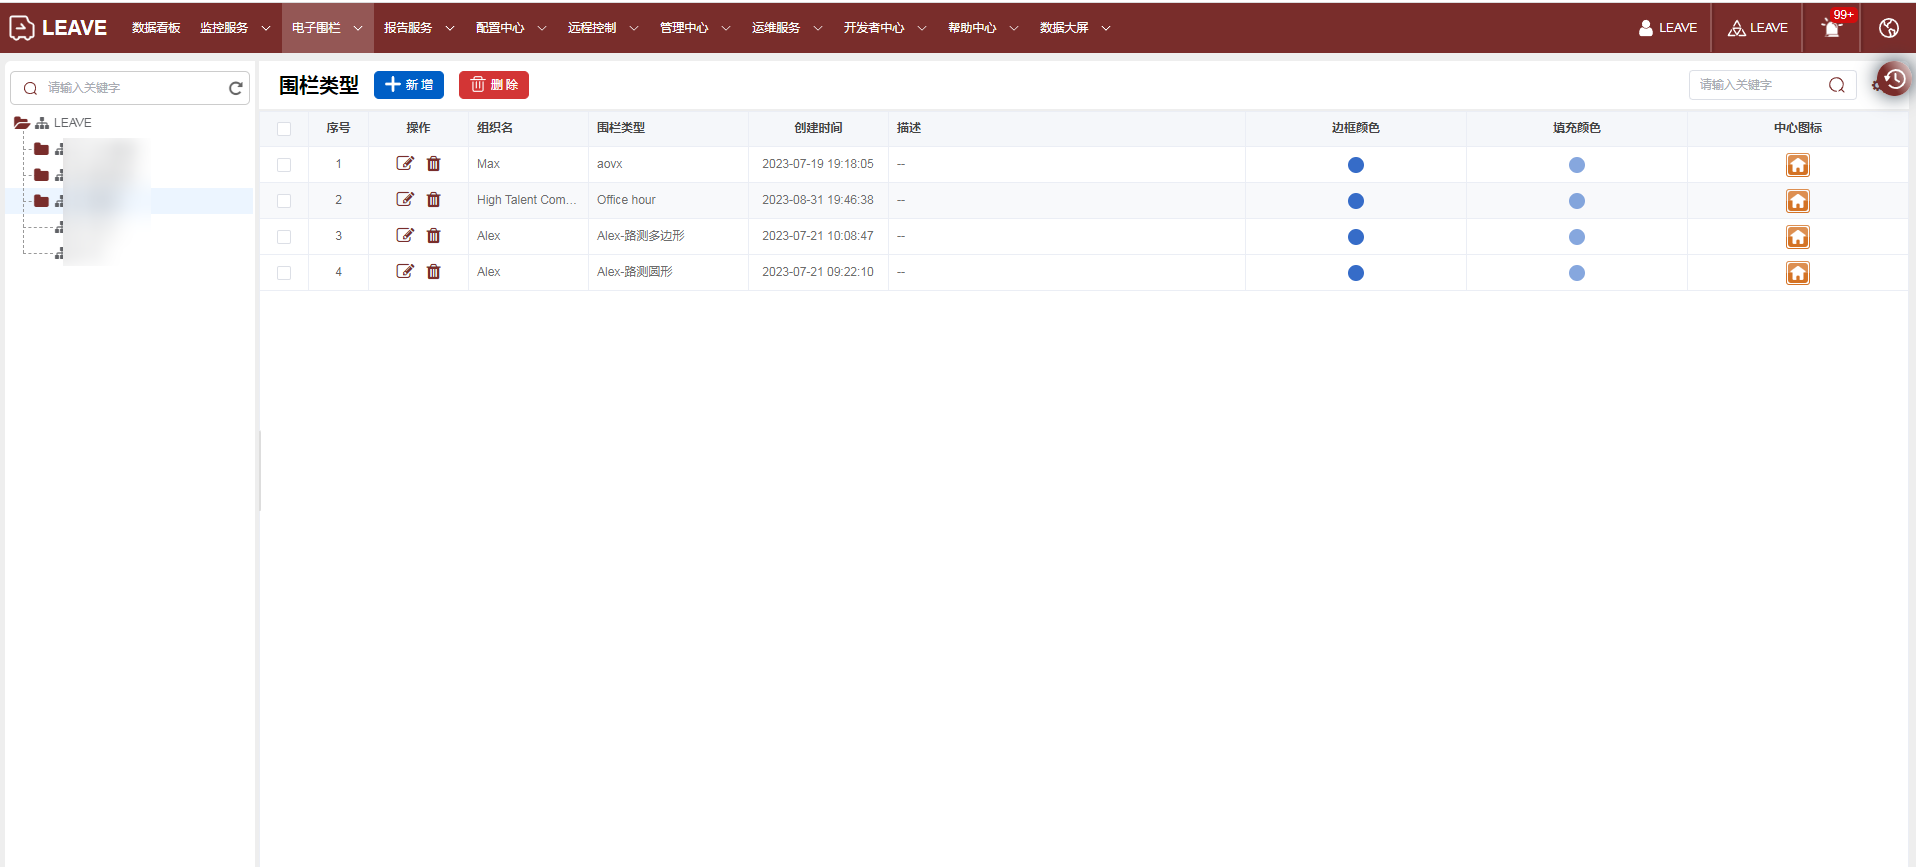This screenshot has width=1916, height=867.
Task: Click the history clock icon at top right
Action: coord(1894,79)
